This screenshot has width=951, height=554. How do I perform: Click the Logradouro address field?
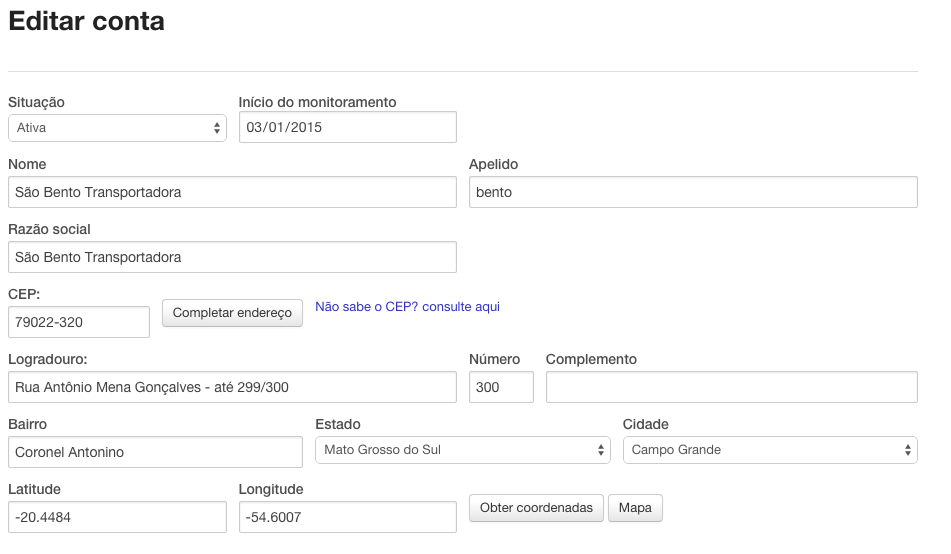(232, 387)
